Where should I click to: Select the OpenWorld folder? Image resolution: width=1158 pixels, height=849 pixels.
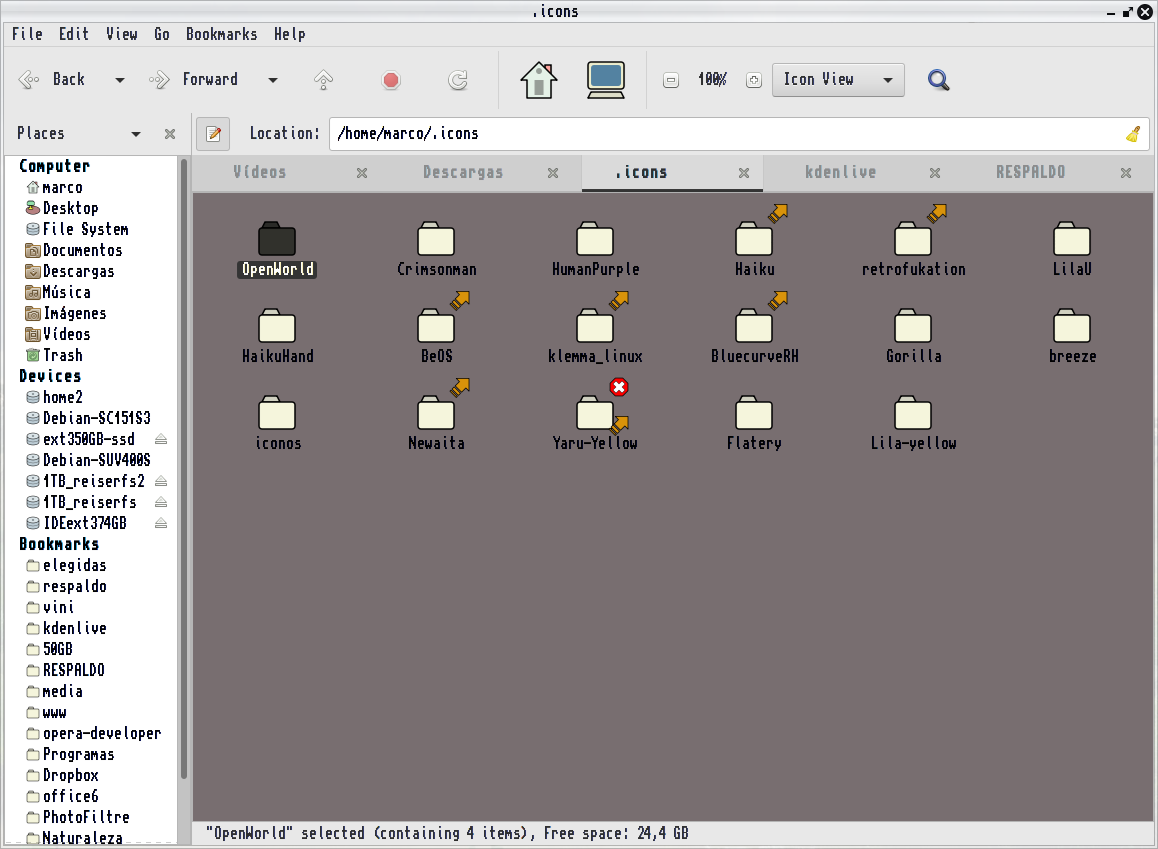(x=278, y=250)
